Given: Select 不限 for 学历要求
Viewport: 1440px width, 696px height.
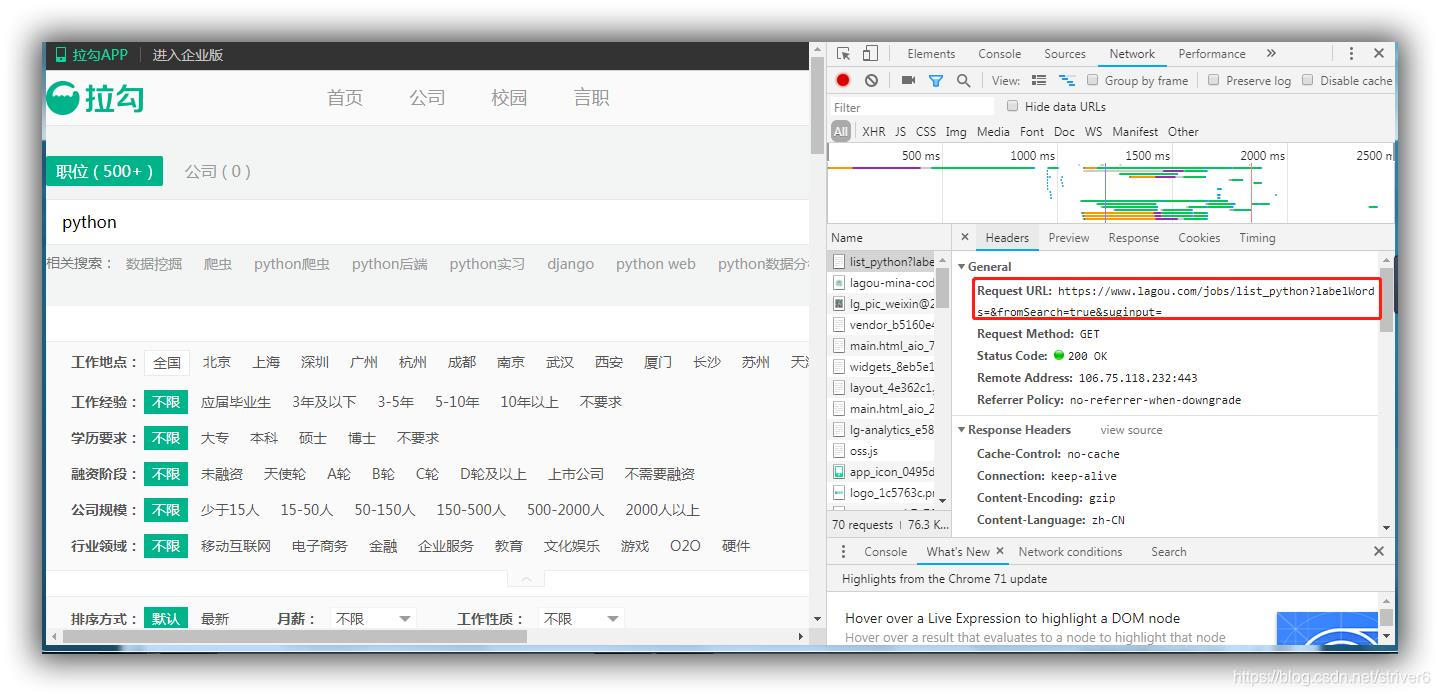Looking at the screenshot, I should point(166,438).
